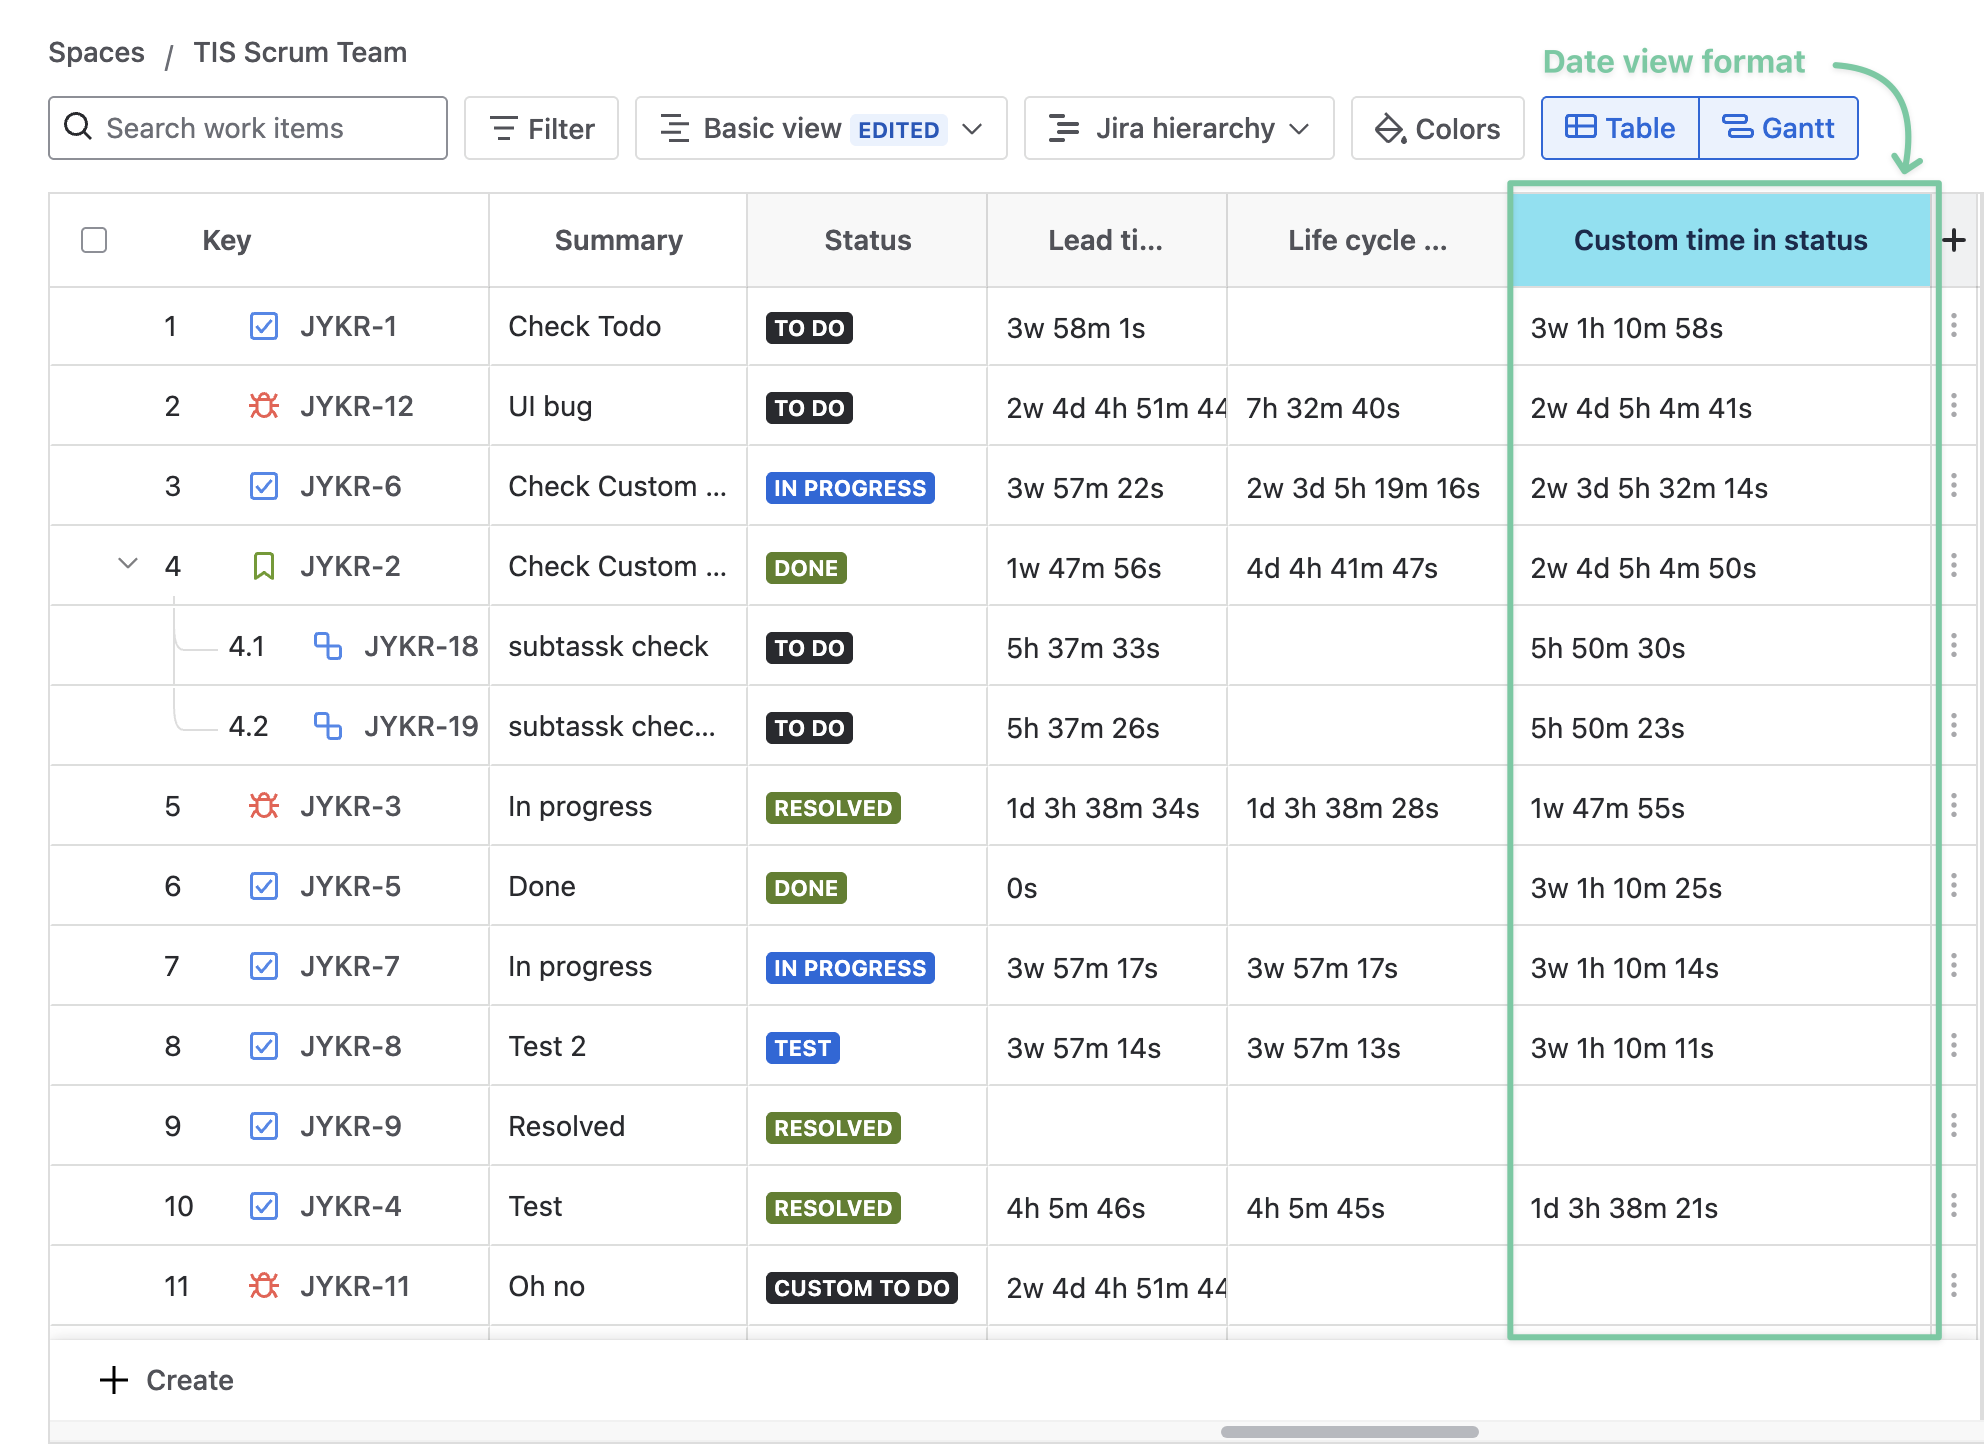This screenshot has width=1984, height=1444.
Task: Collapse the JYKR-2 row children
Action: [128, 564]
